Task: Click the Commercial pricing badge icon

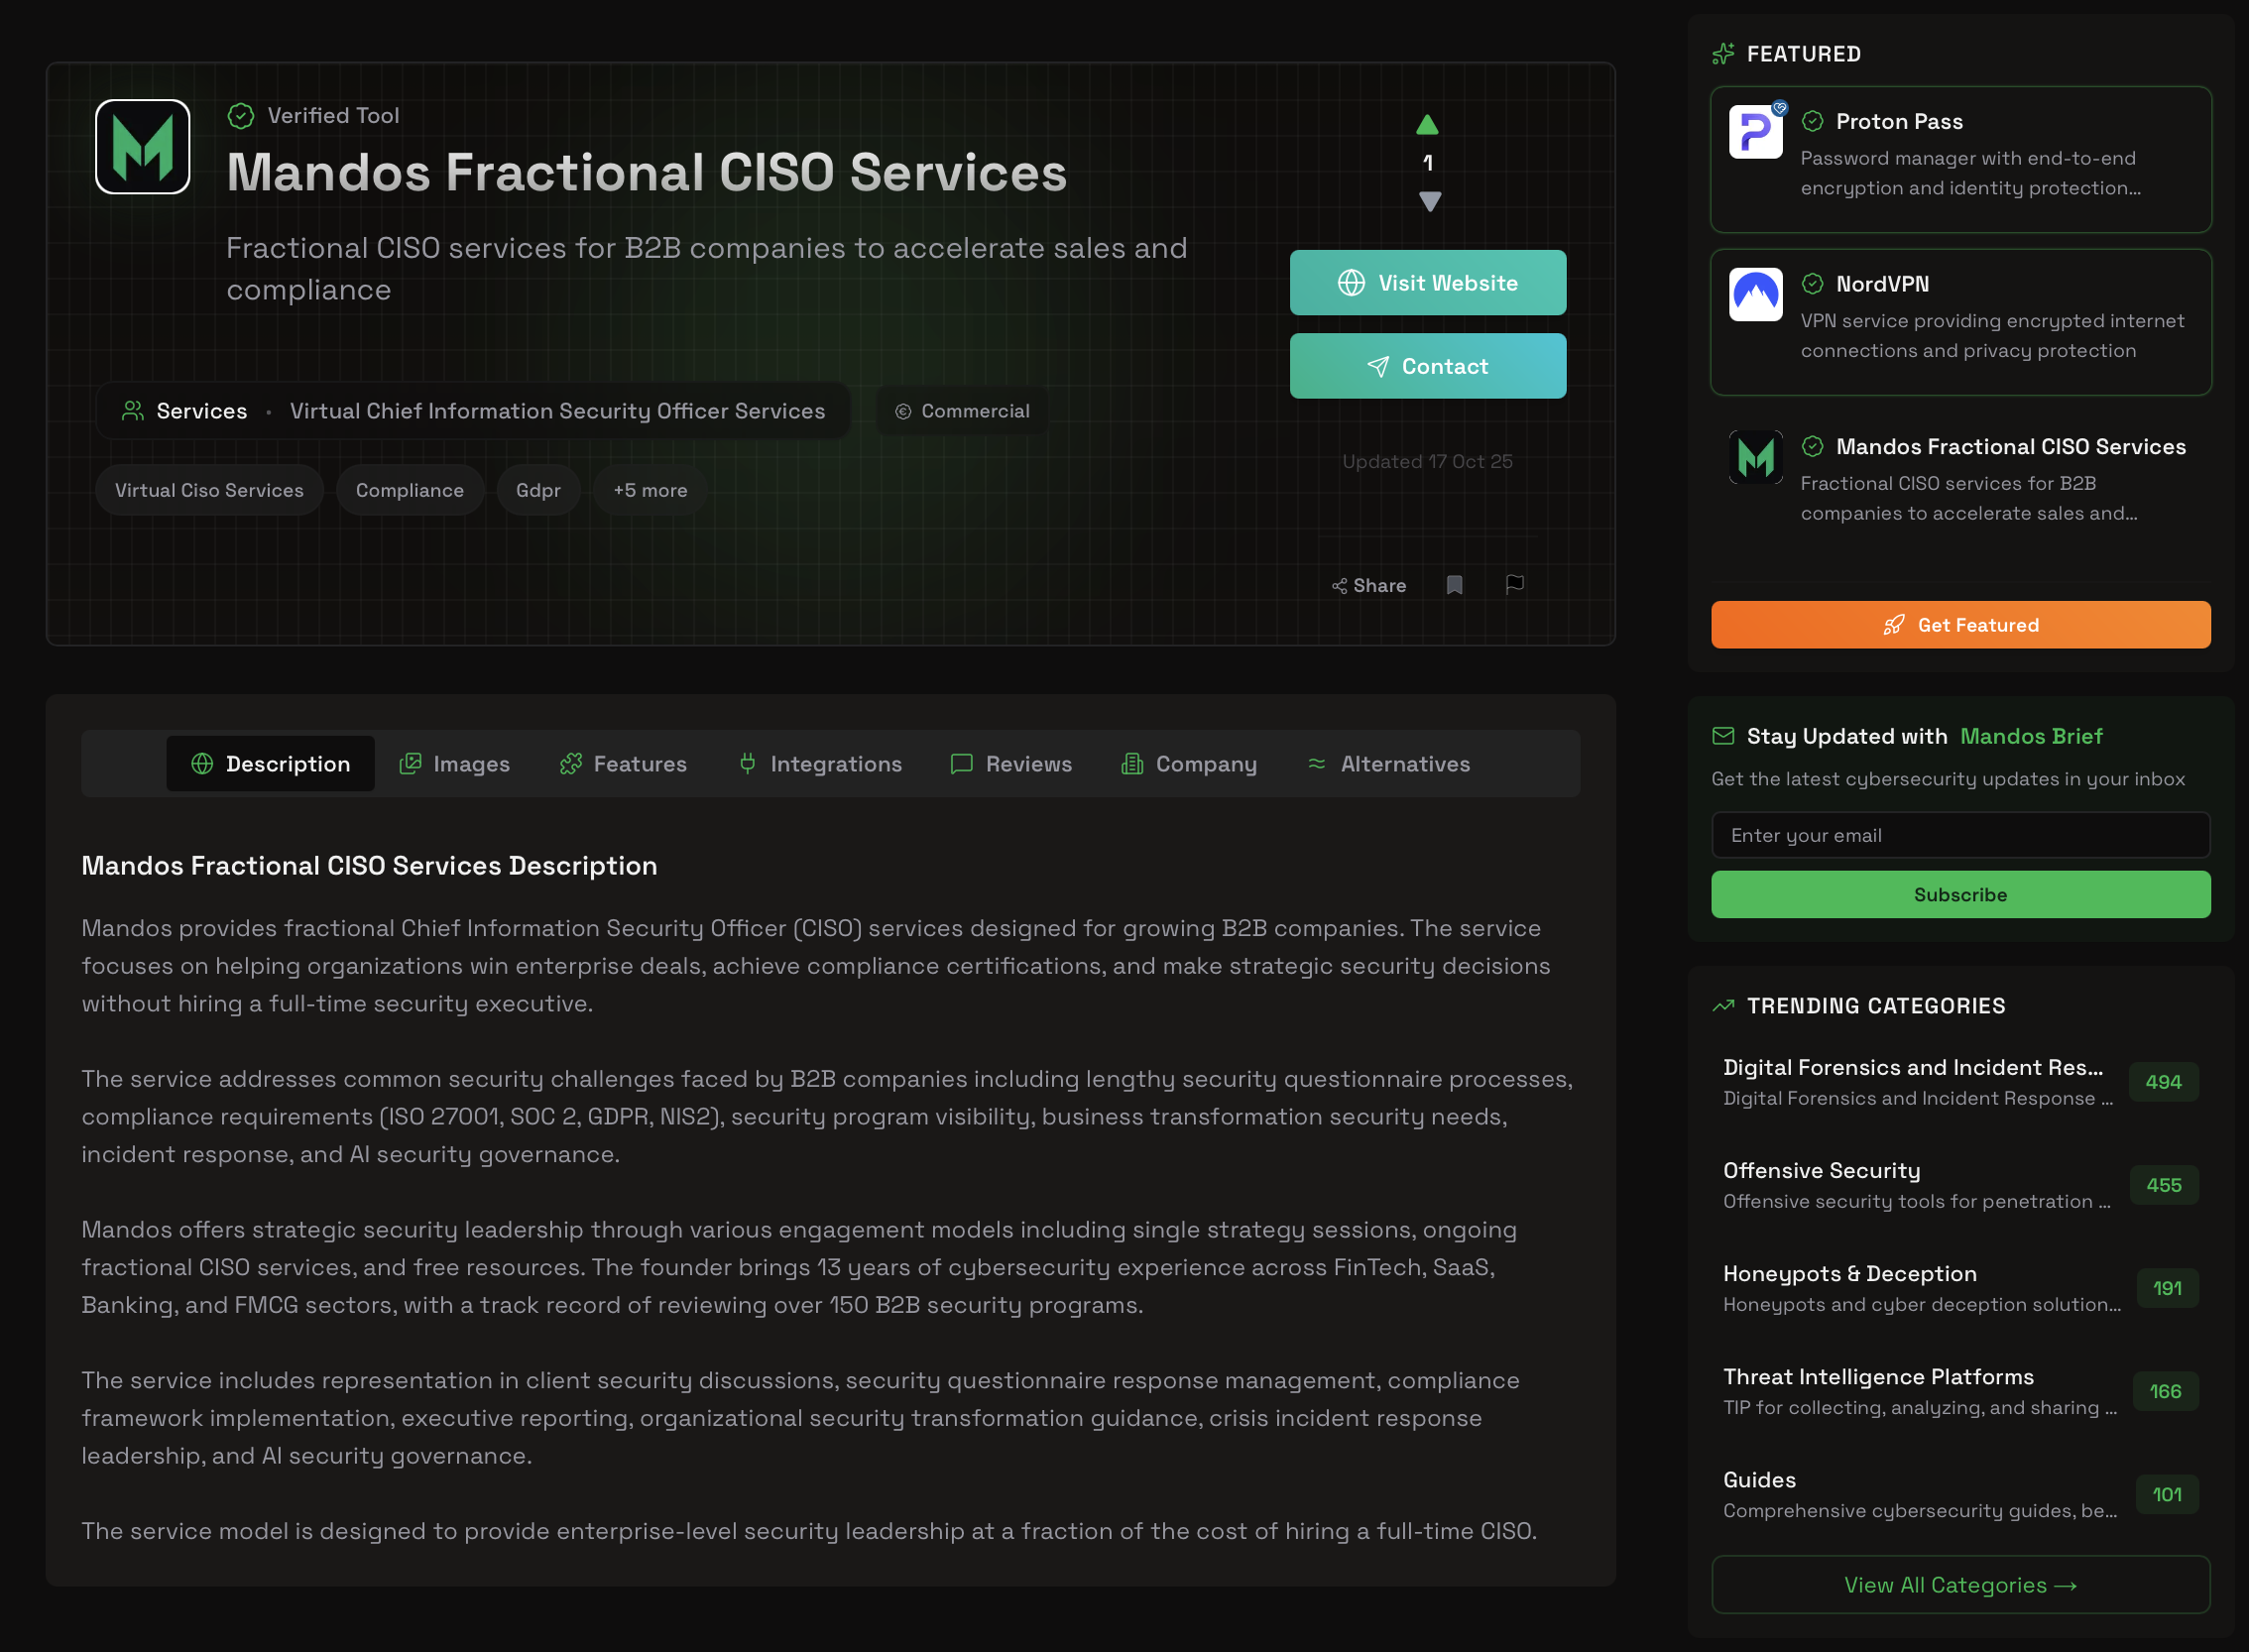Action: 903,410
